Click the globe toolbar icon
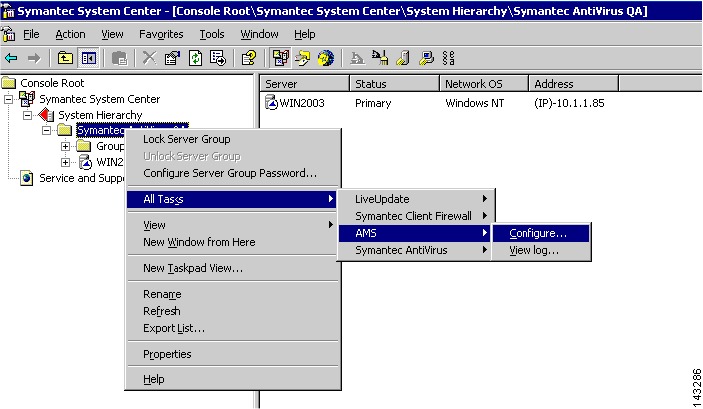 point(326,58)
